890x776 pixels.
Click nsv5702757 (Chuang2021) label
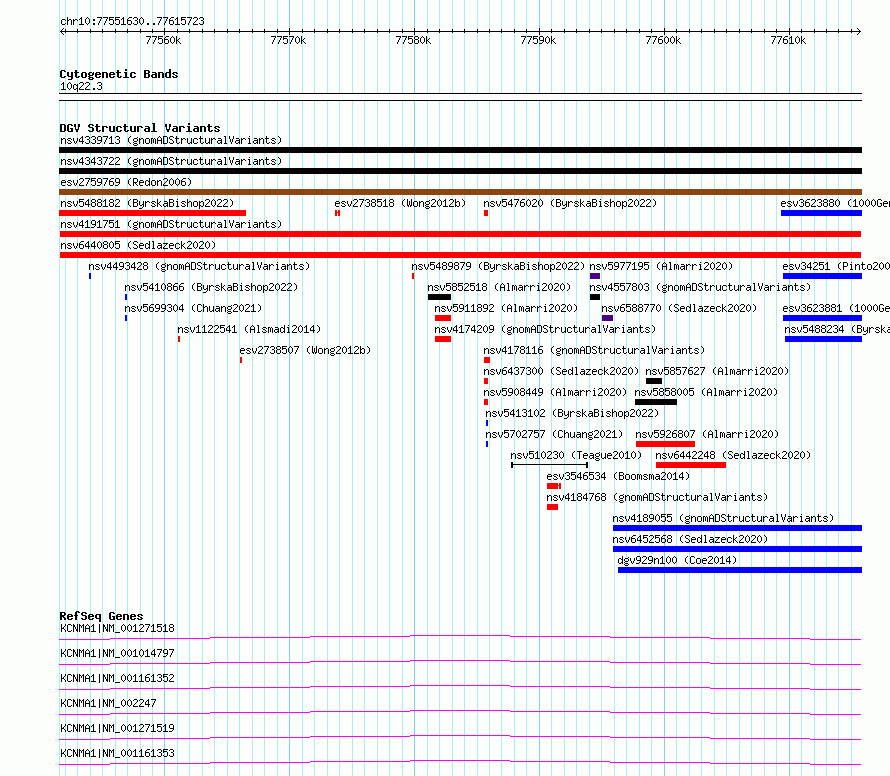pos(554,434)
